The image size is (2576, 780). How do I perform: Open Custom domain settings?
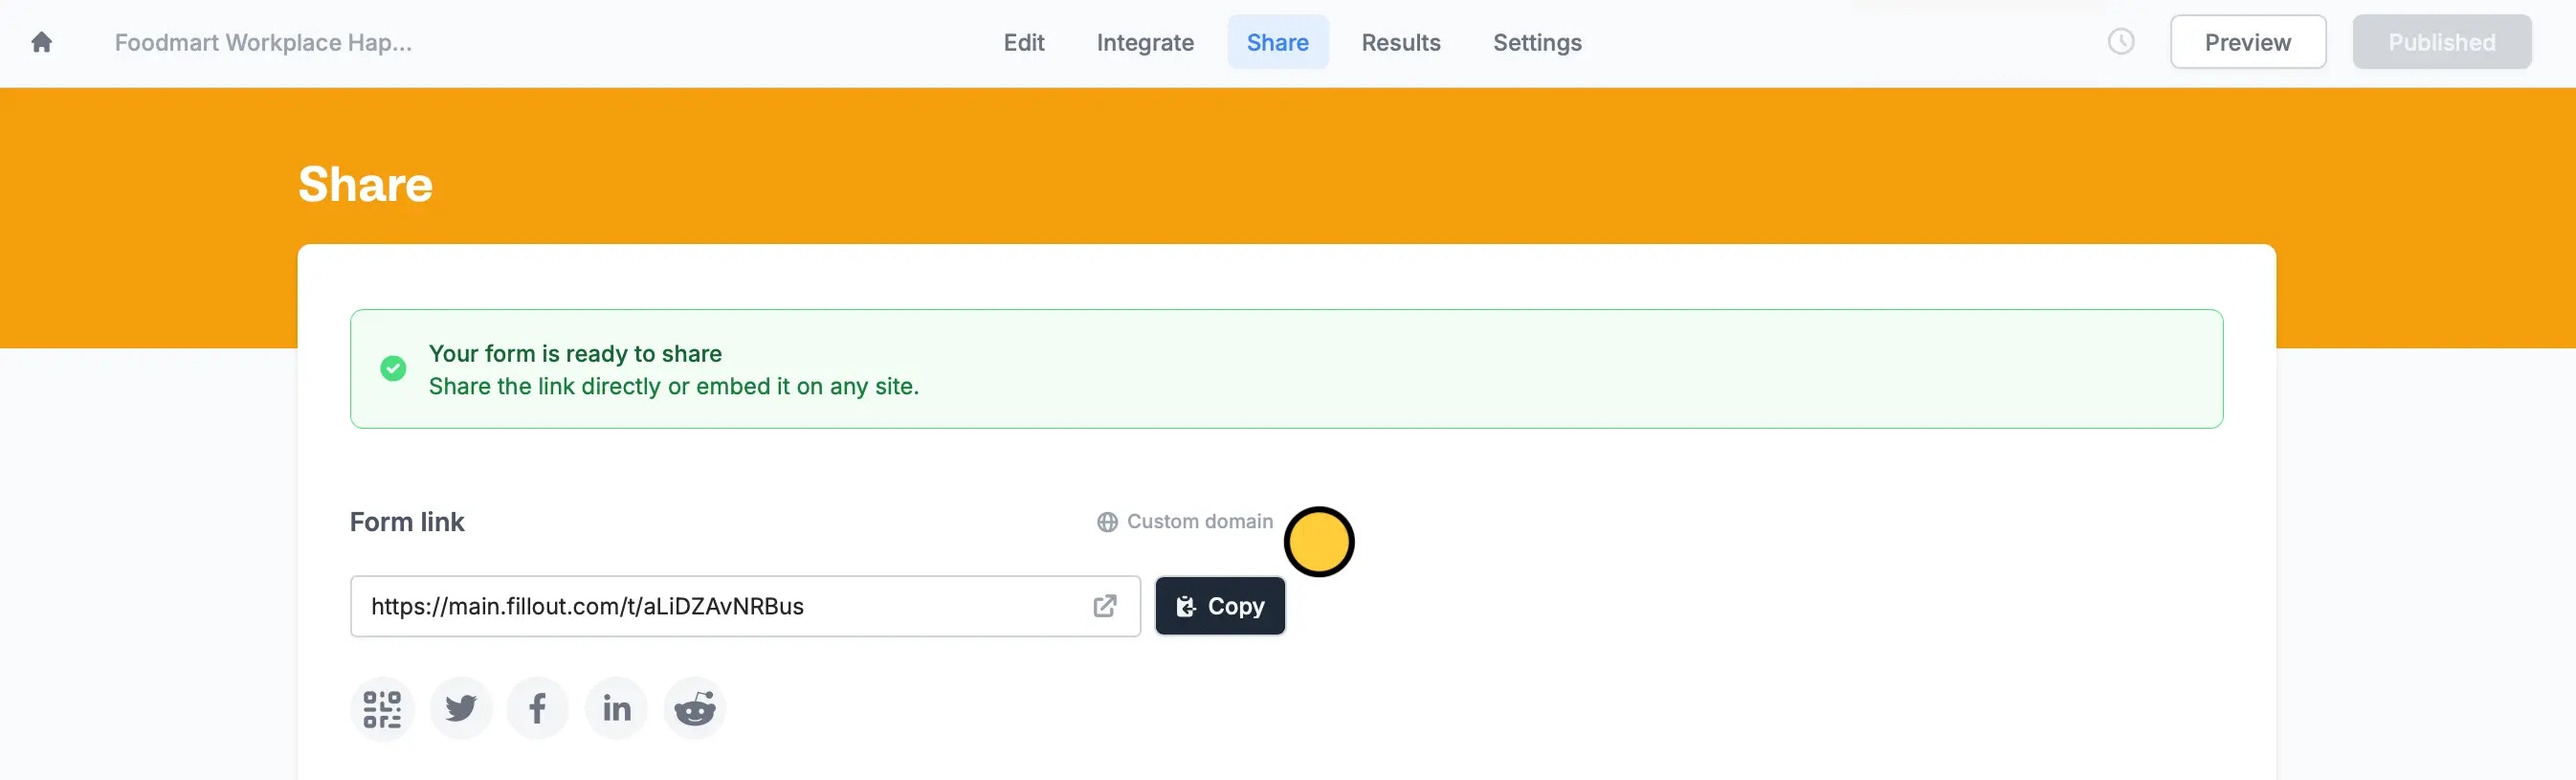click(x=1199, y=521)
